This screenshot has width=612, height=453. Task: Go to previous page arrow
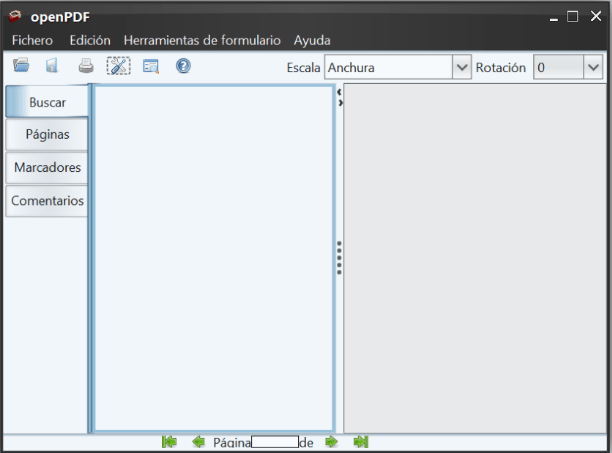pos(198,441)
